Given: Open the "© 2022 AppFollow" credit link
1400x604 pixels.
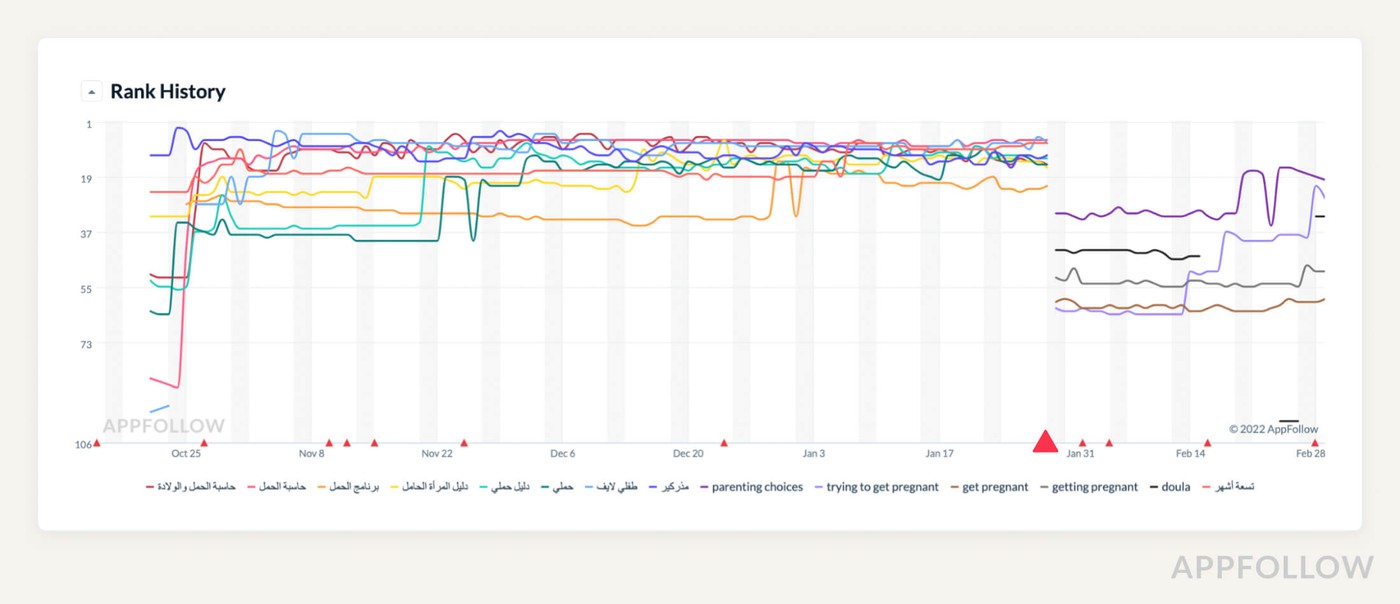Looking at the screenshot, I should [1273, 429].
